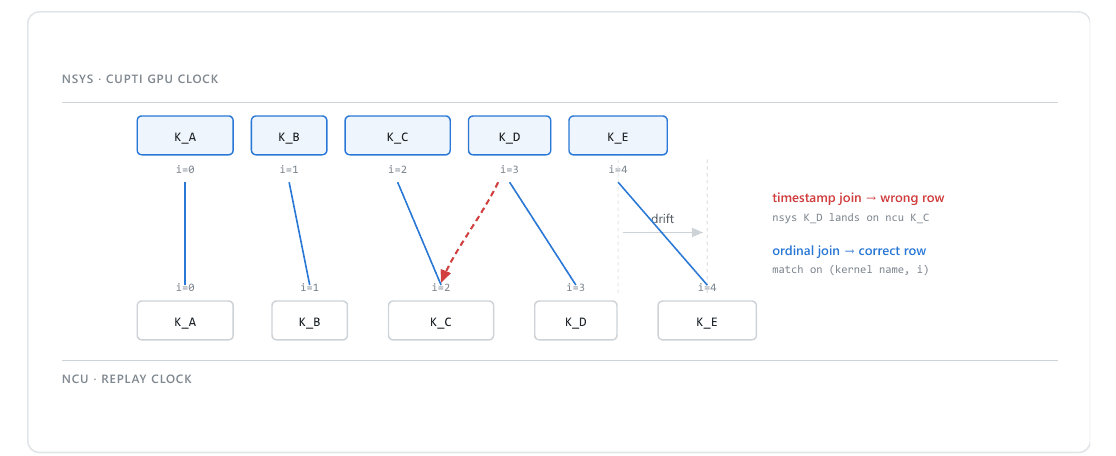Click the top K_E kernel box
This screenshot has height=456, width=1116.
618,135
